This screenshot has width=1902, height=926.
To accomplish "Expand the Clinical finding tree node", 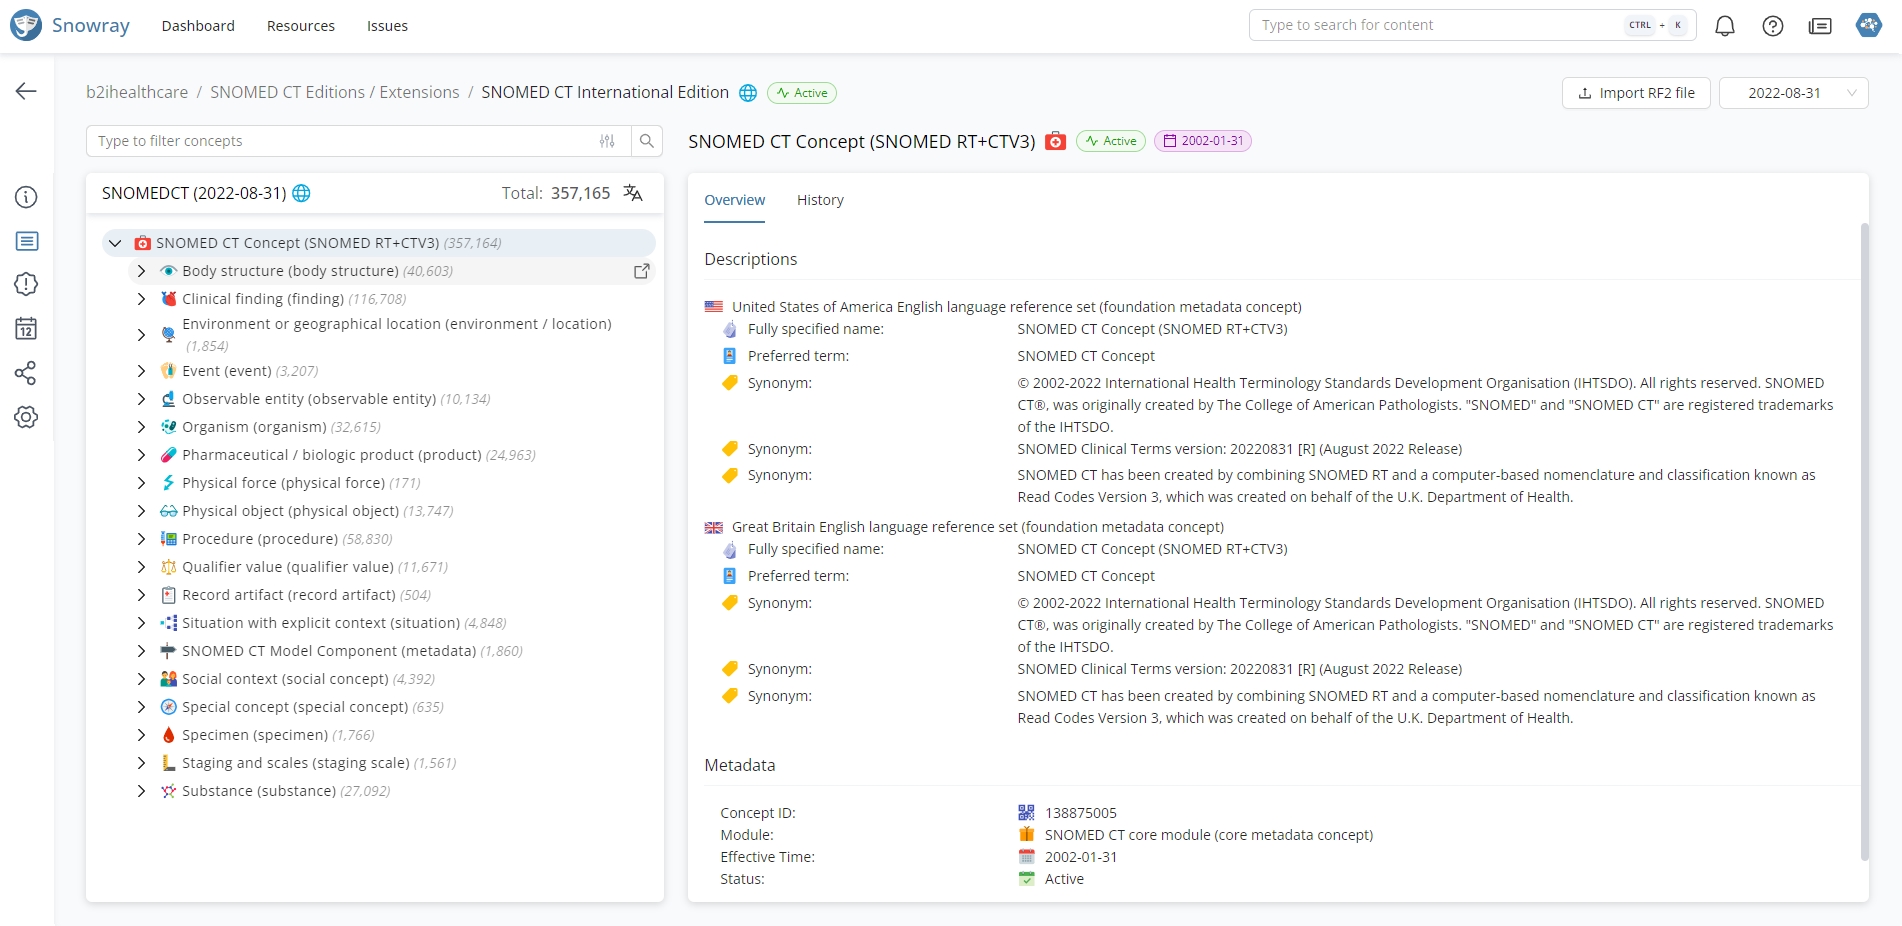I will tap(141, 299).
